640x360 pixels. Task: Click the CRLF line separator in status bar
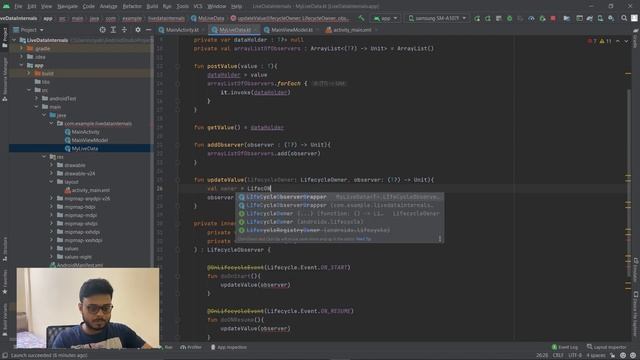[x=558, y=356]
